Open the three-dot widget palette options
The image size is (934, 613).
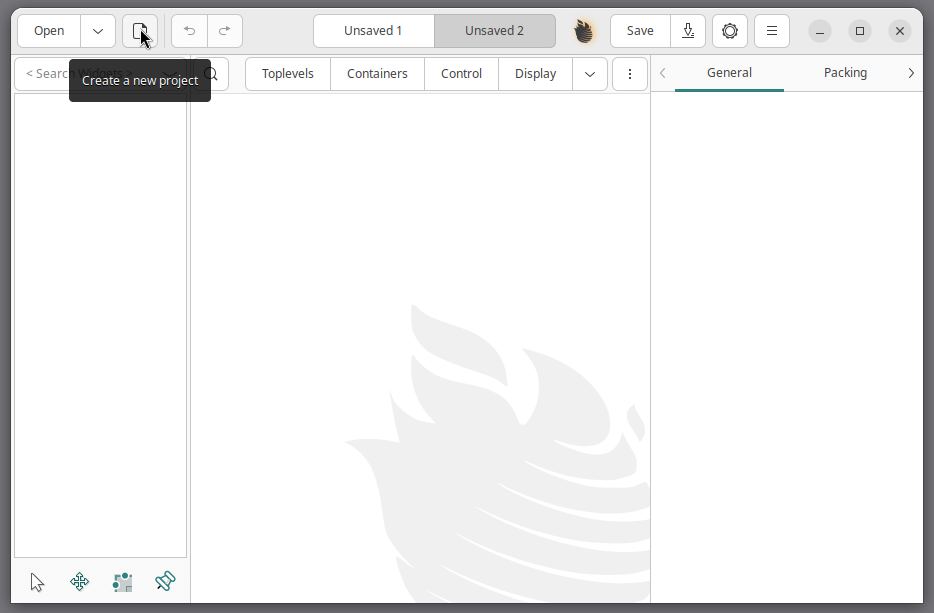pos(630,74)
